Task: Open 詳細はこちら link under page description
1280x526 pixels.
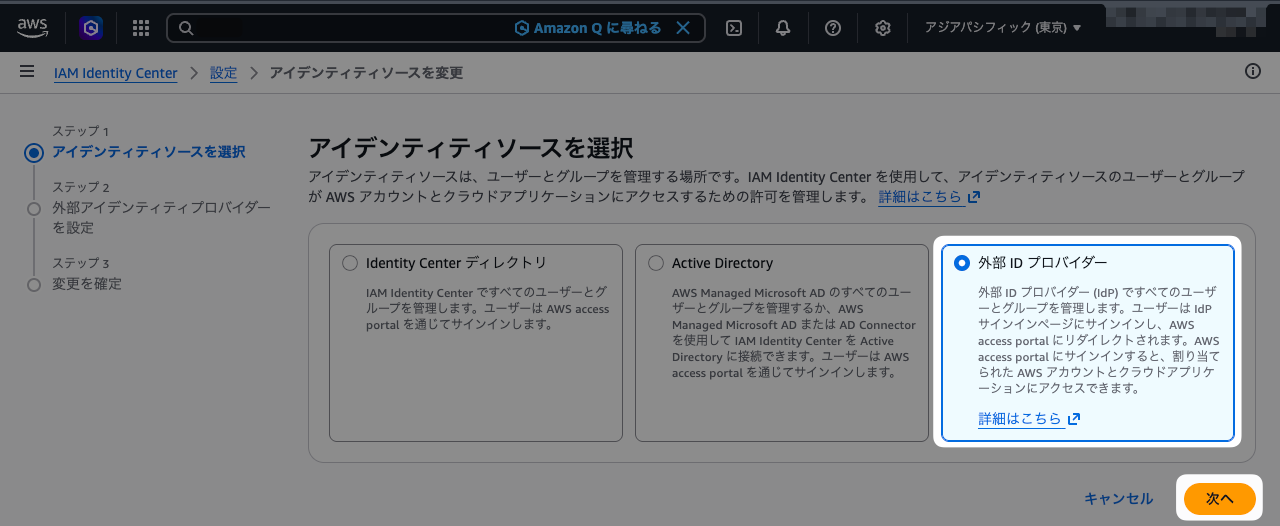Action: [x=920, y=197]
